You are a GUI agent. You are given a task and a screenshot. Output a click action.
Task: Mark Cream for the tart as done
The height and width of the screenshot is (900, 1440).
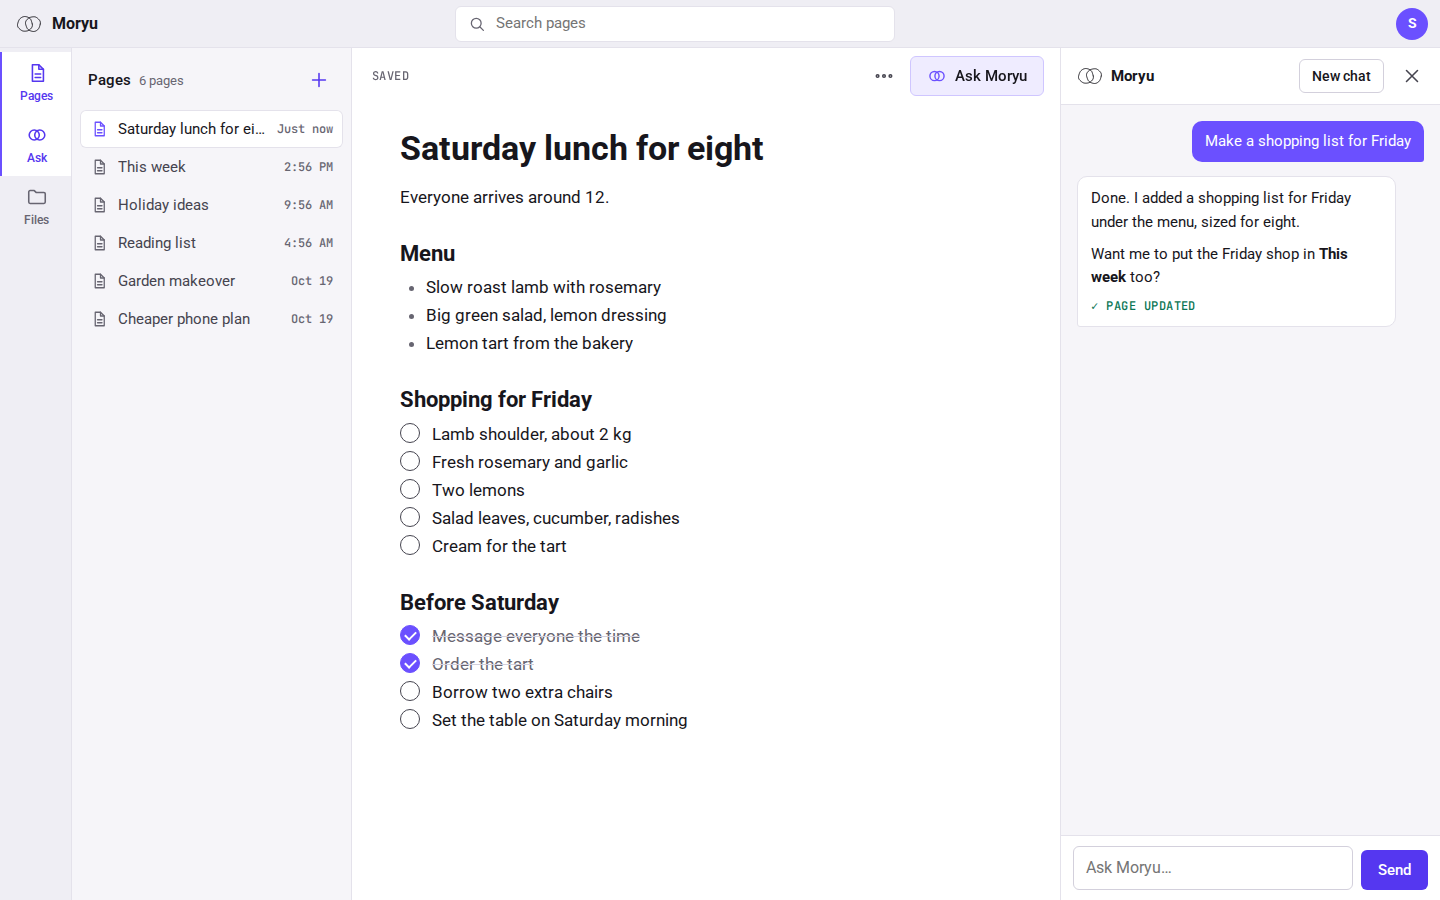pyautogui.click(x=410, y=545)
